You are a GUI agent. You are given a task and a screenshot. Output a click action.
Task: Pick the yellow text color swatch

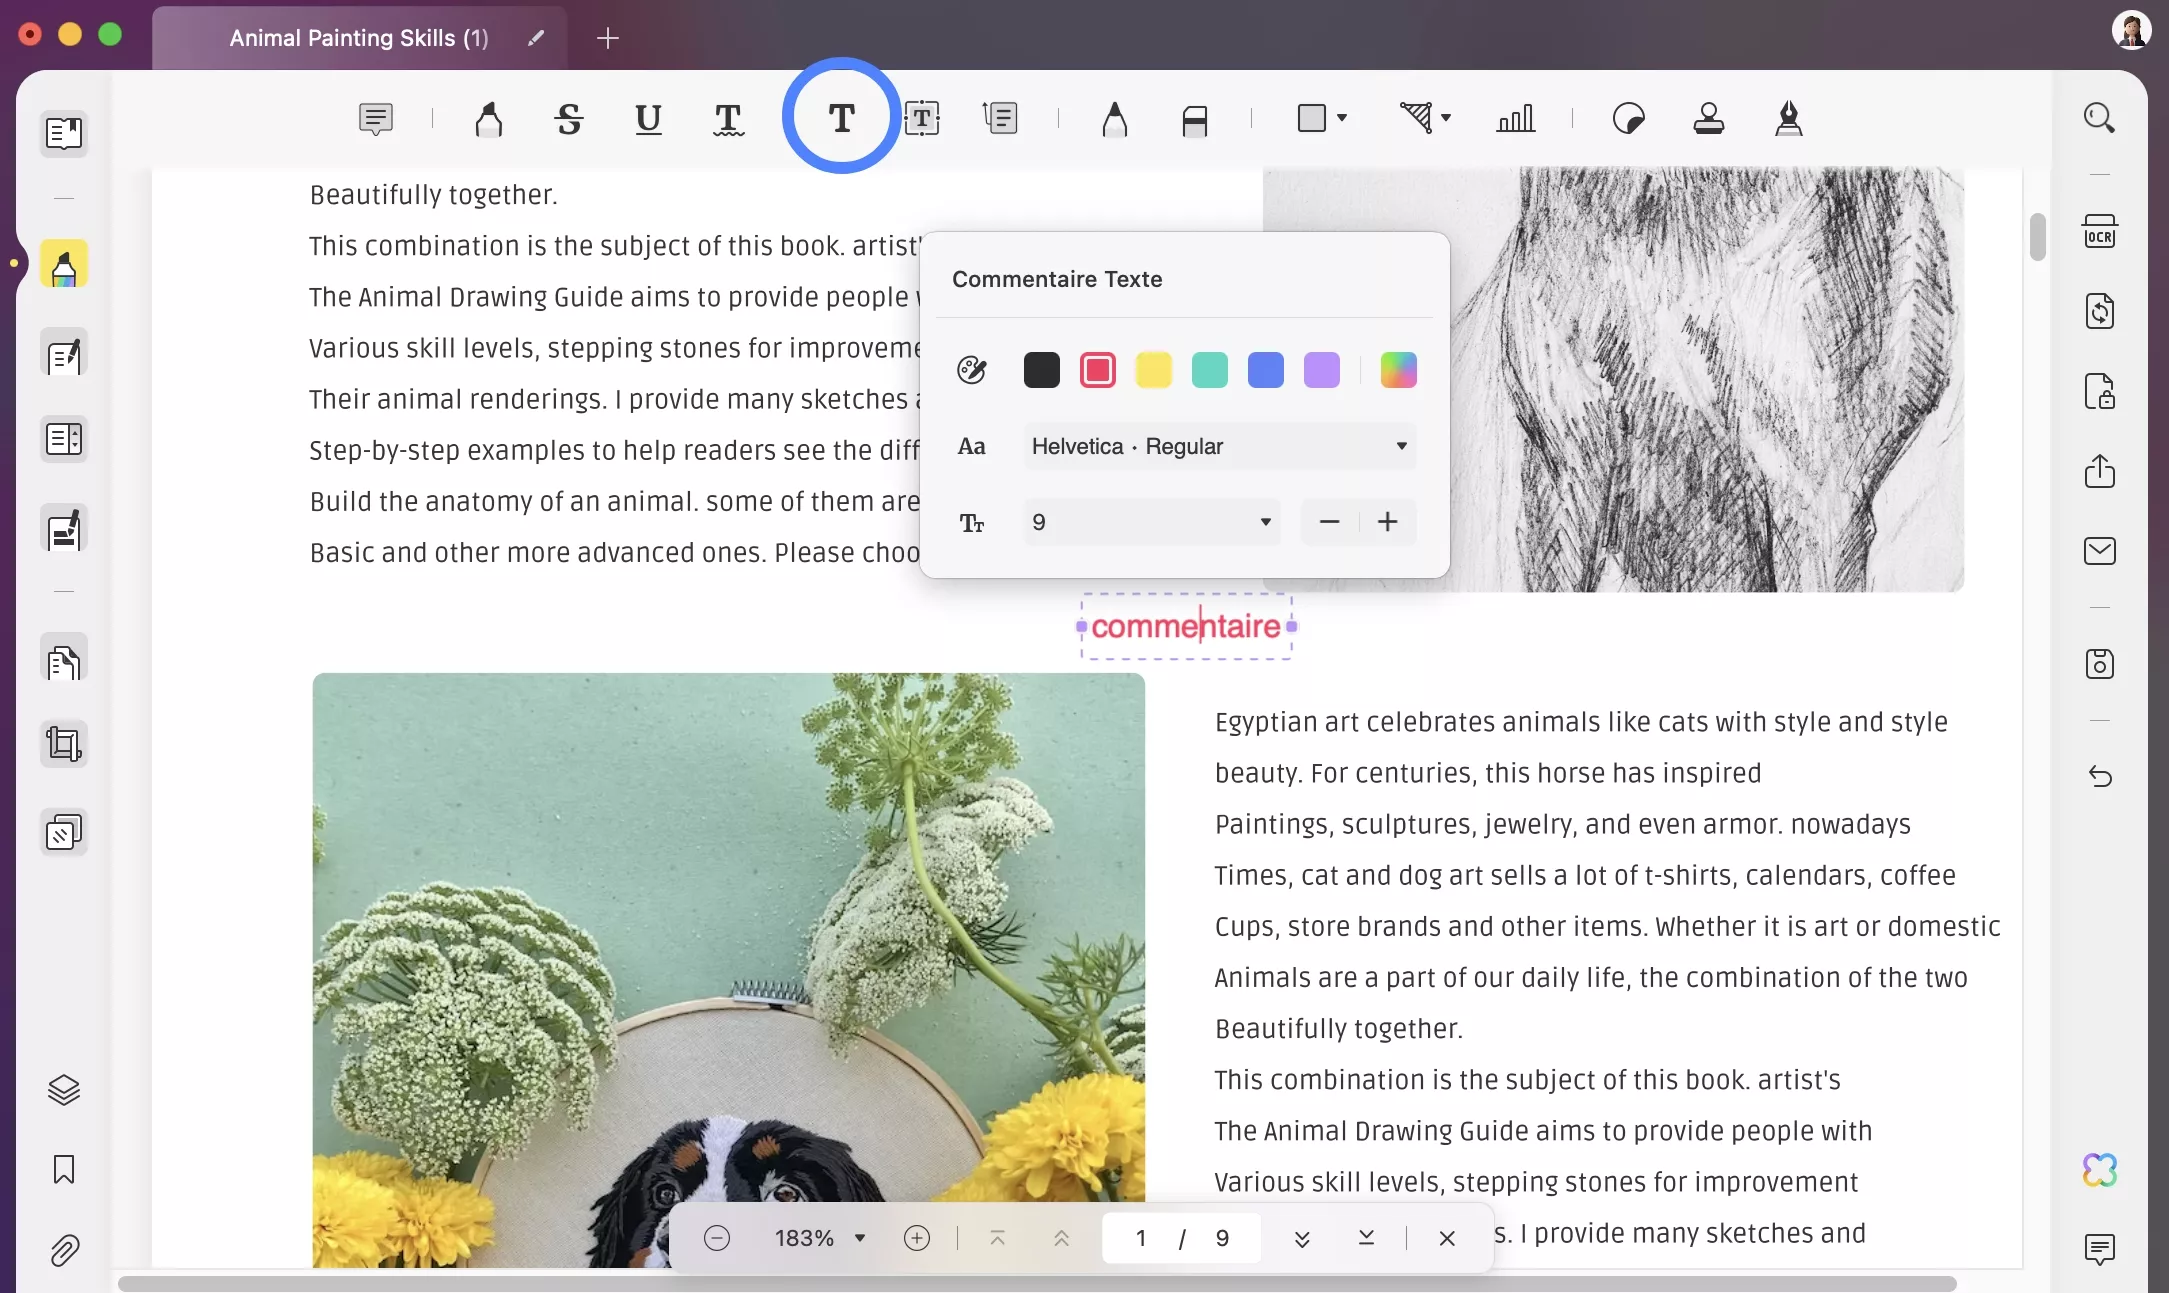coord(1153,370)
